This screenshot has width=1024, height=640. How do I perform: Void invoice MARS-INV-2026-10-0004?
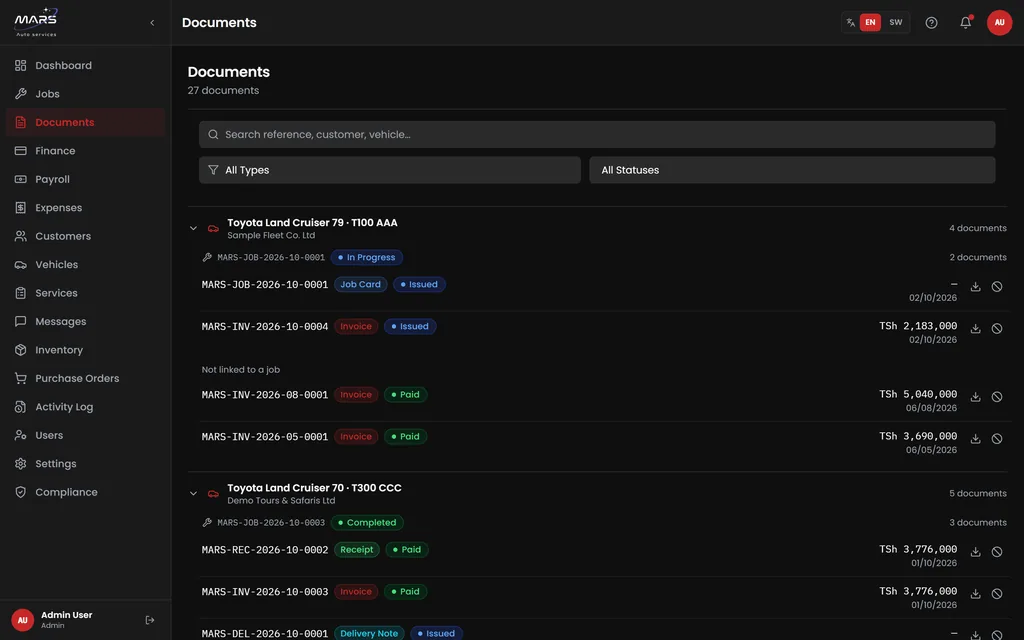click(997, 328)
